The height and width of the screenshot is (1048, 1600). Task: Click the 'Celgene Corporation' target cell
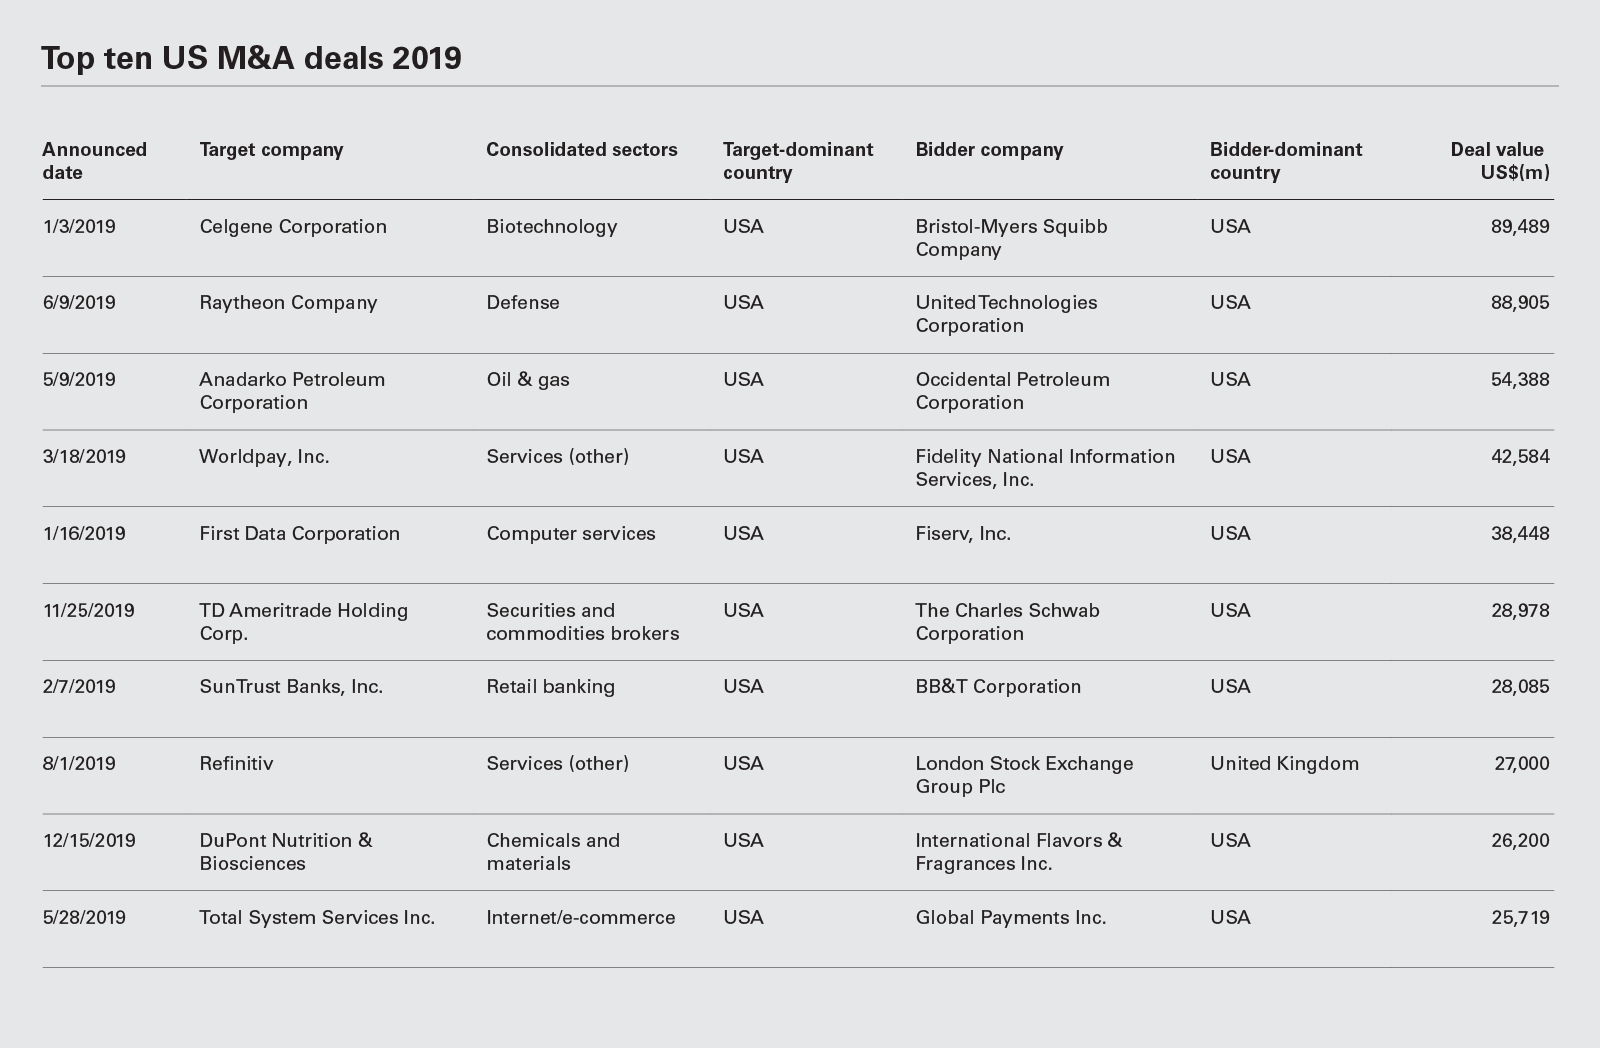[293, 227]
